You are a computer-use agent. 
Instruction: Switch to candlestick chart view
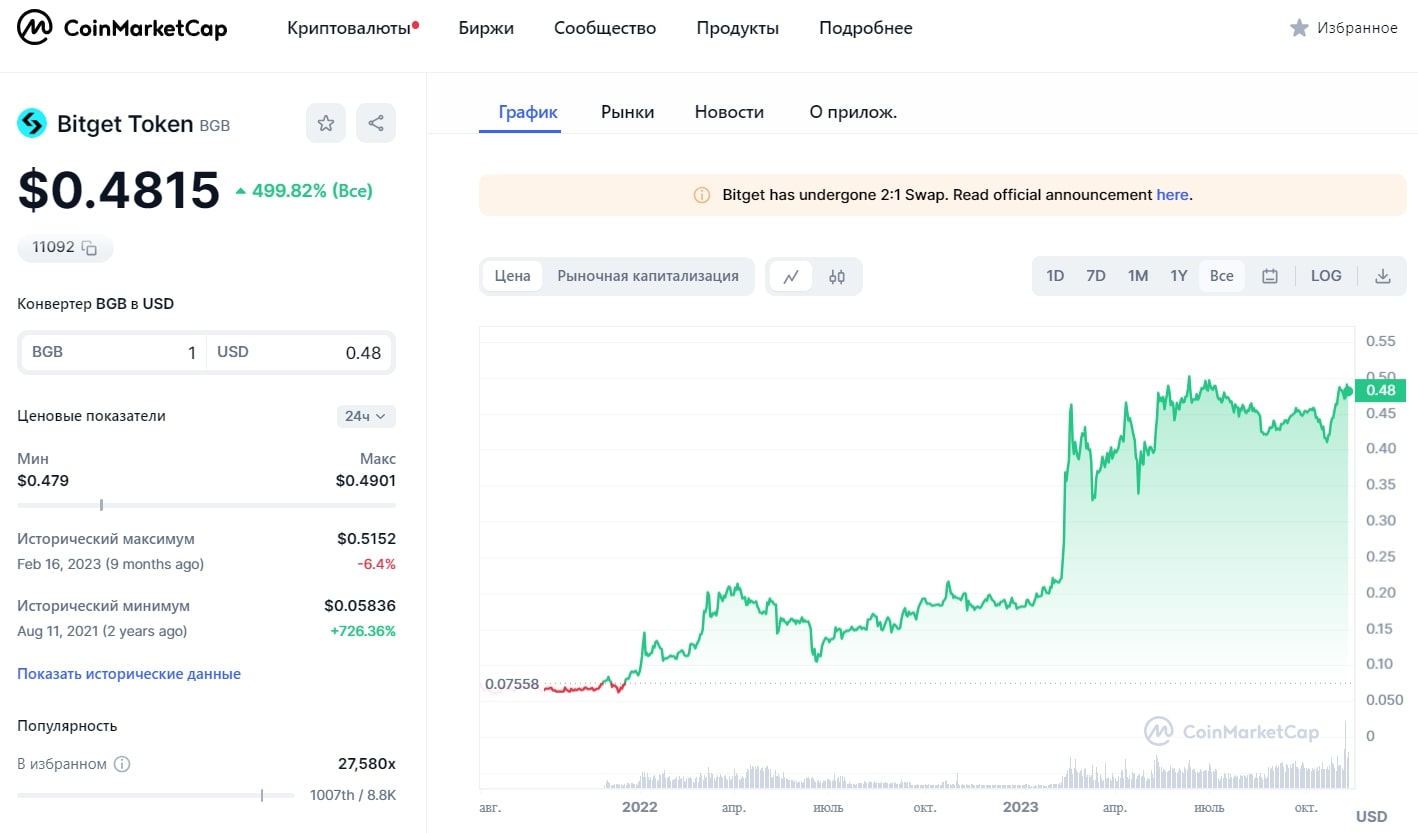tap(837, 276)
